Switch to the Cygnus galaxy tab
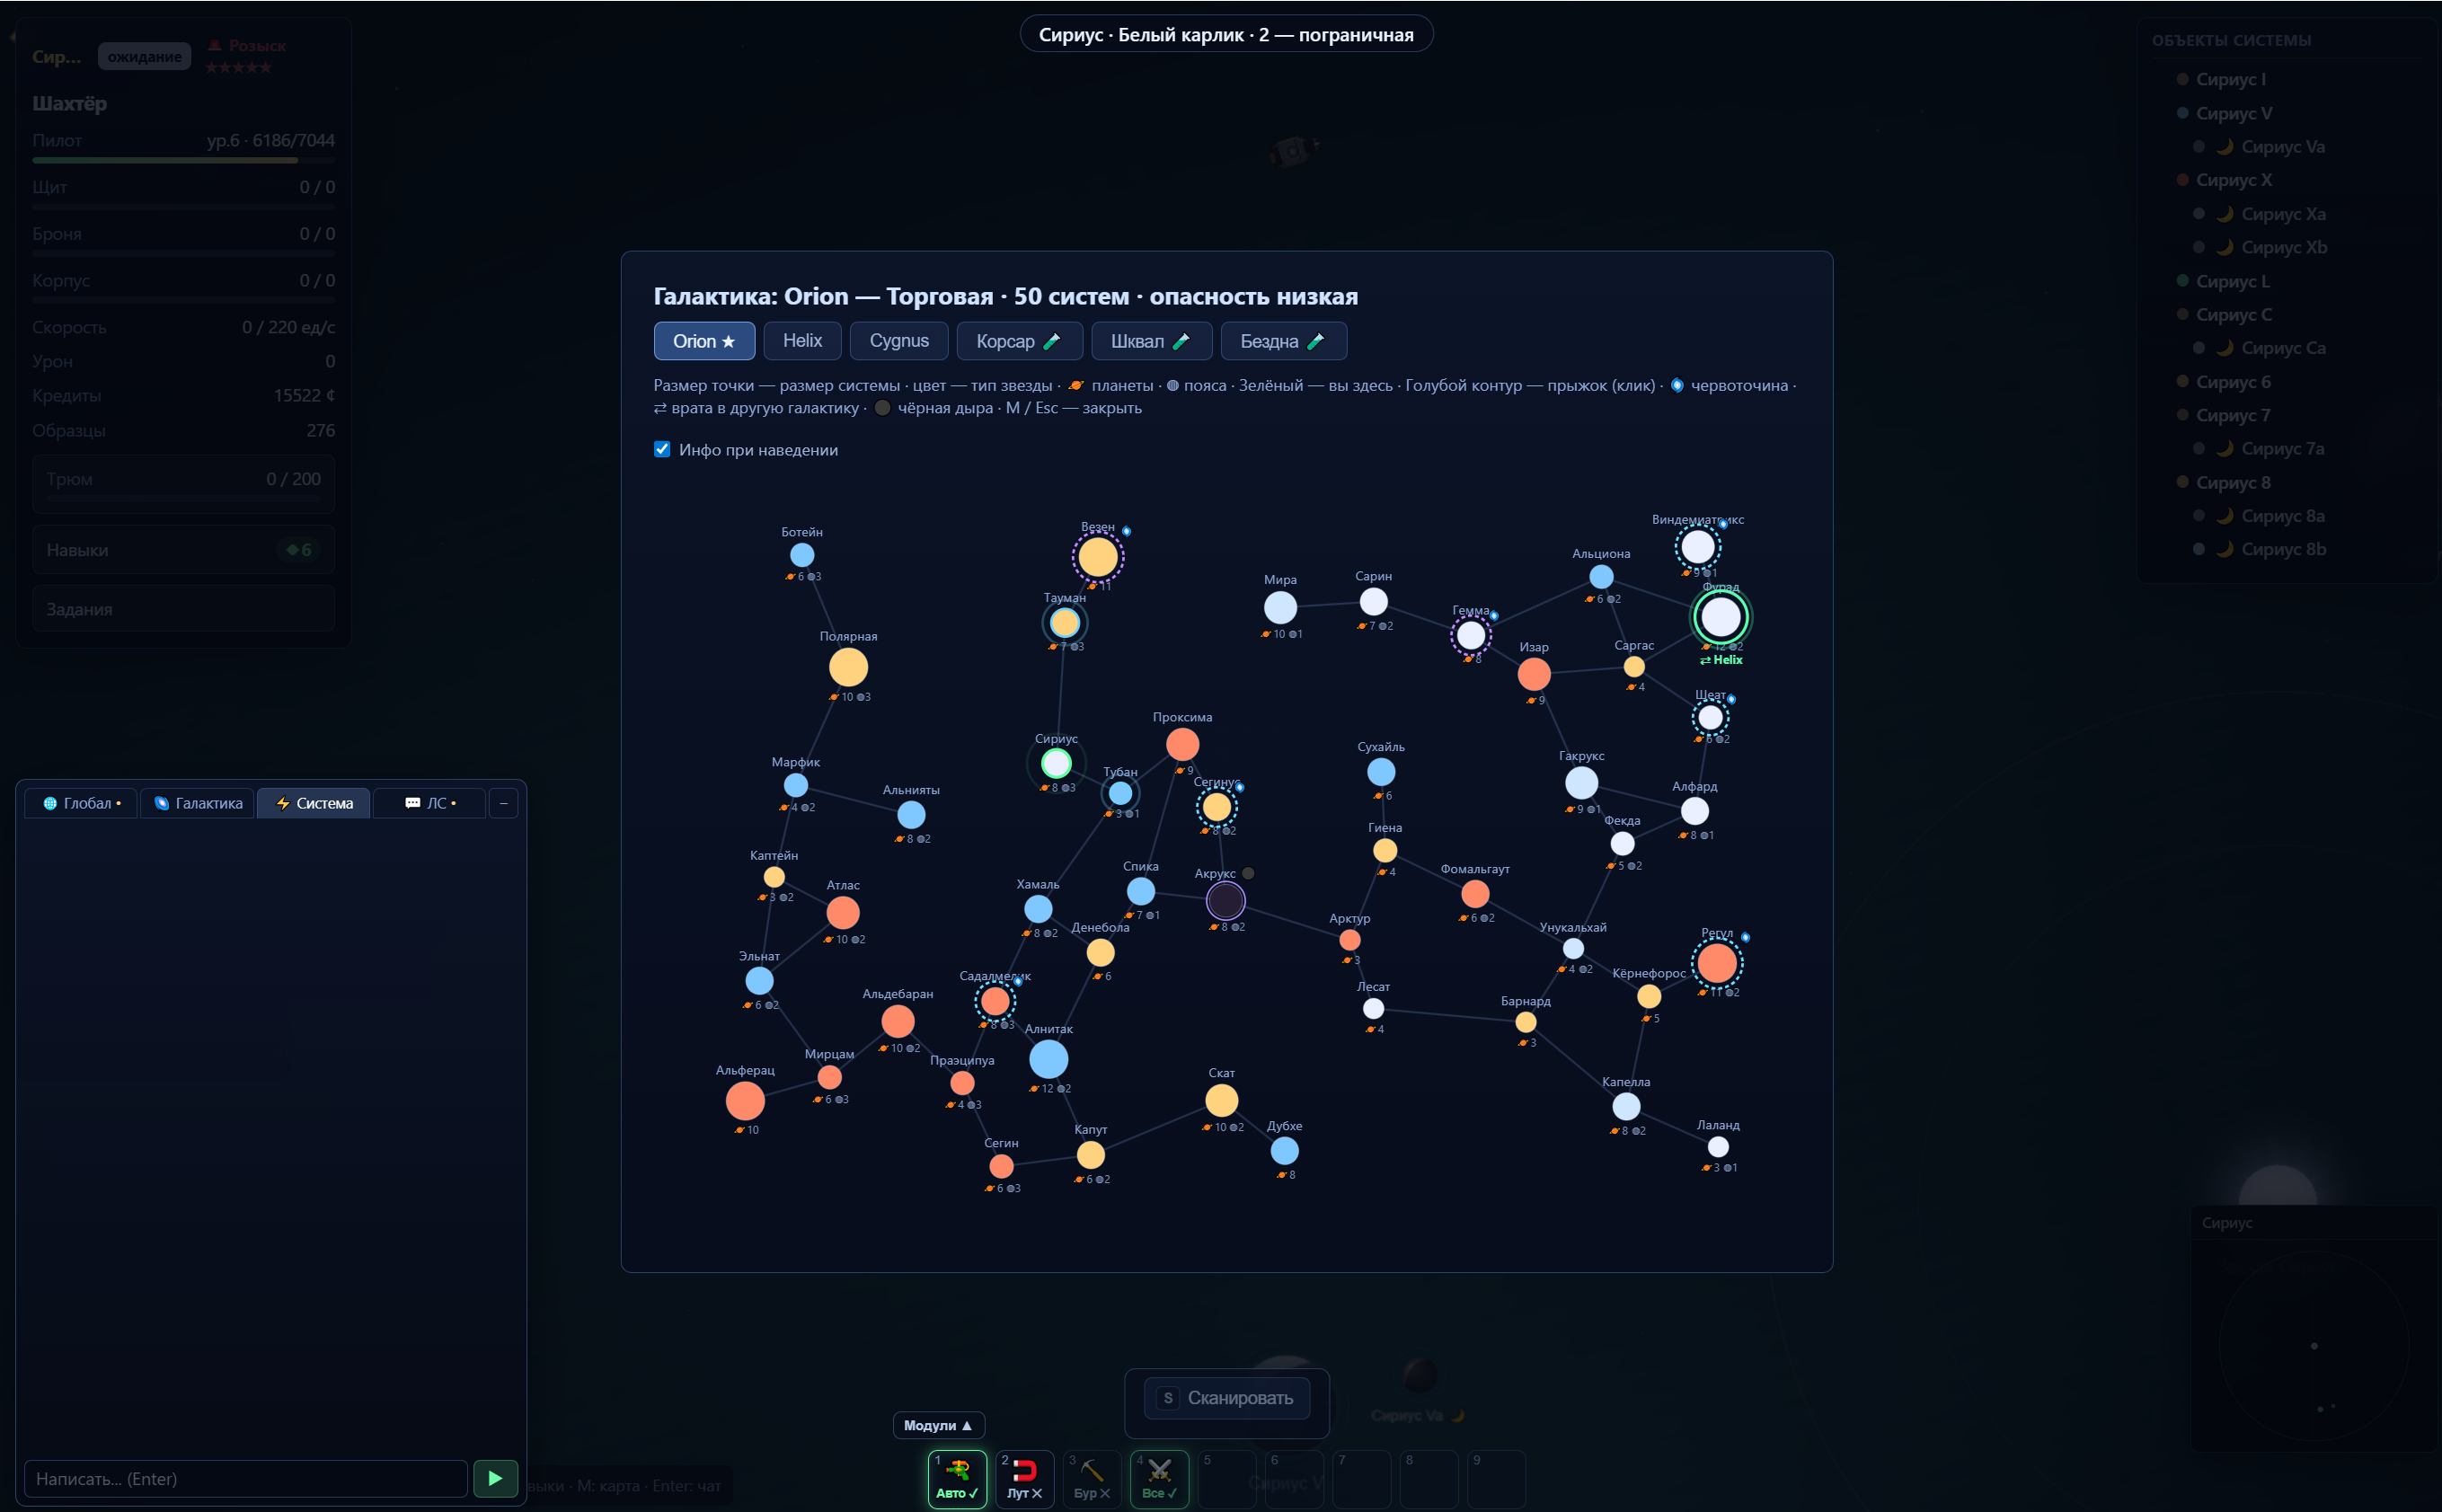 (899, 341)
